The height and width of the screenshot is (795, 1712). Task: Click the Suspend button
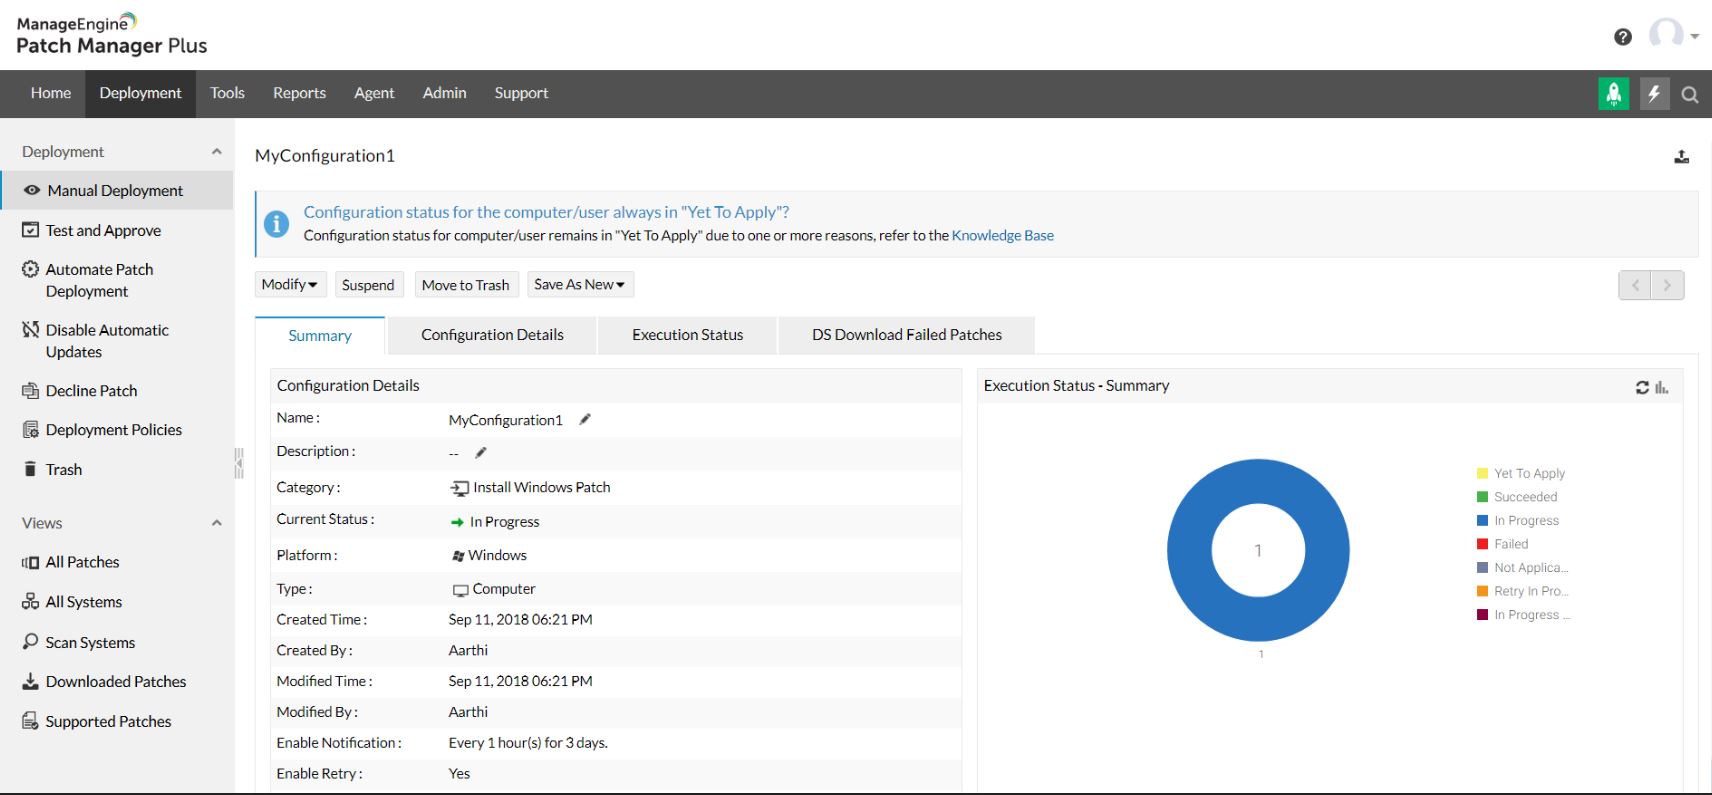pyautogui.click(x=368, y=285)
